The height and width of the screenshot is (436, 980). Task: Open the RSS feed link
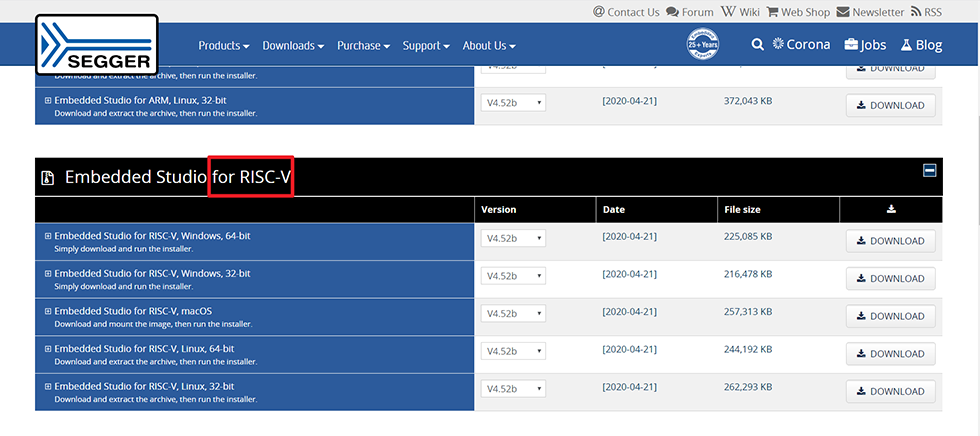tap(926, 12)
